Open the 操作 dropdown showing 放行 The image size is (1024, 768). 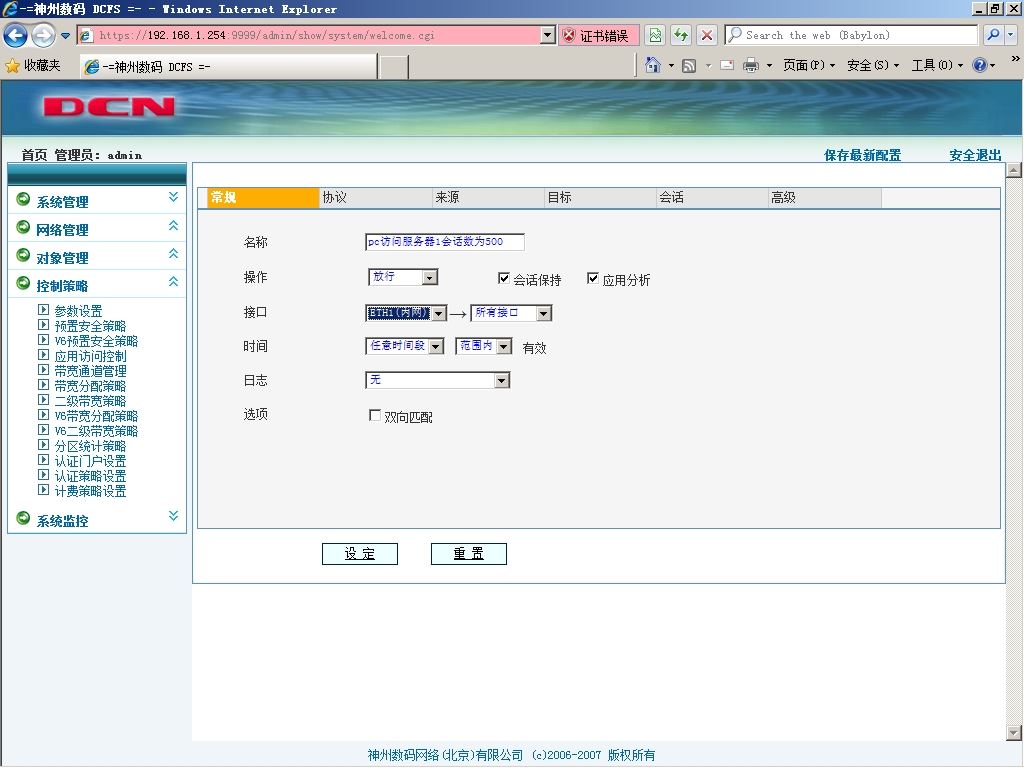point(403,278)
